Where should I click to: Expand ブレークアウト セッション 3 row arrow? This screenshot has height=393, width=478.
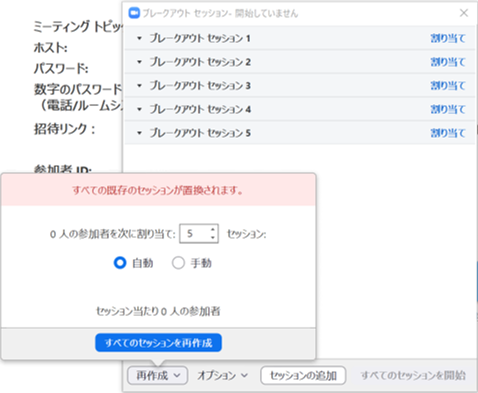(x=139, y=86)
